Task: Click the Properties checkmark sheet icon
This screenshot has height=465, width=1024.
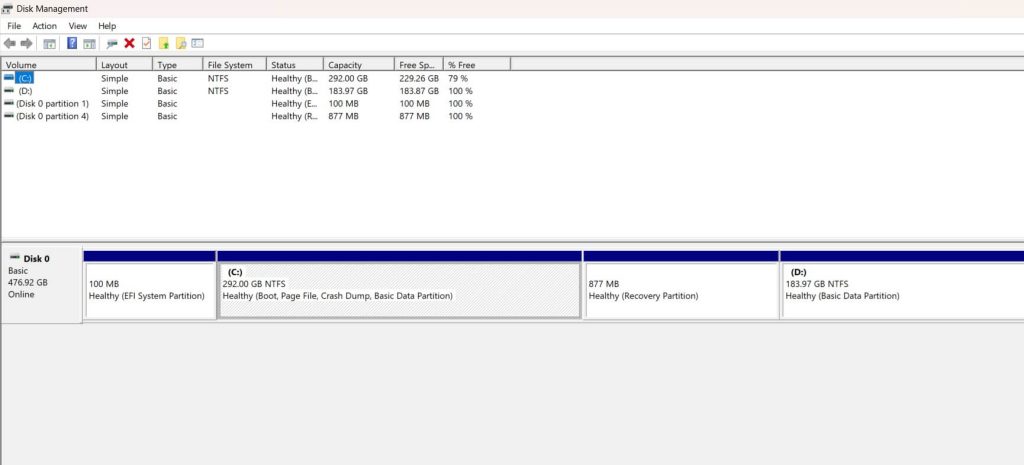Action: (146, 44)
